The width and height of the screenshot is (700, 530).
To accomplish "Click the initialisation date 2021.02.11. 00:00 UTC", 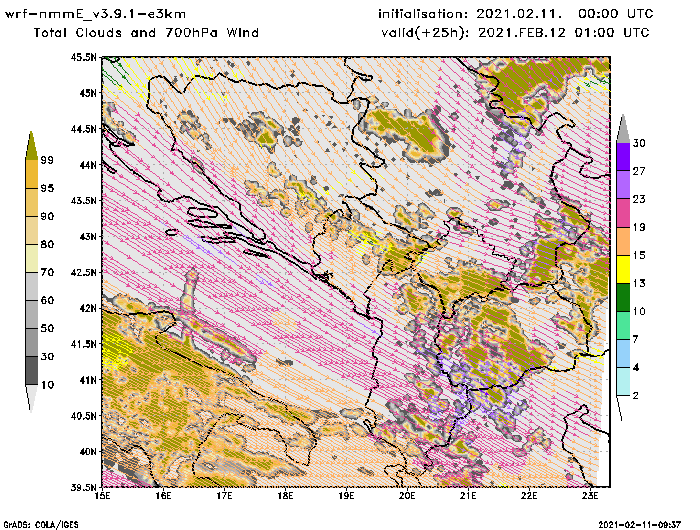I will 565,14.
